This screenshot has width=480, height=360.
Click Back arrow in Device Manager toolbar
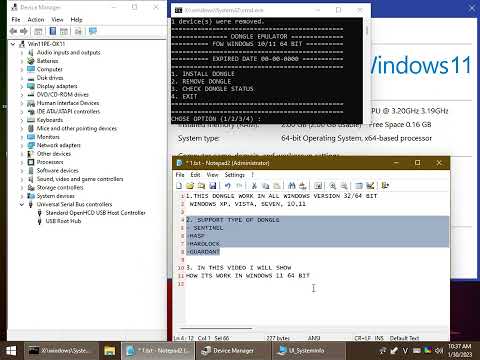pos(13,31)
